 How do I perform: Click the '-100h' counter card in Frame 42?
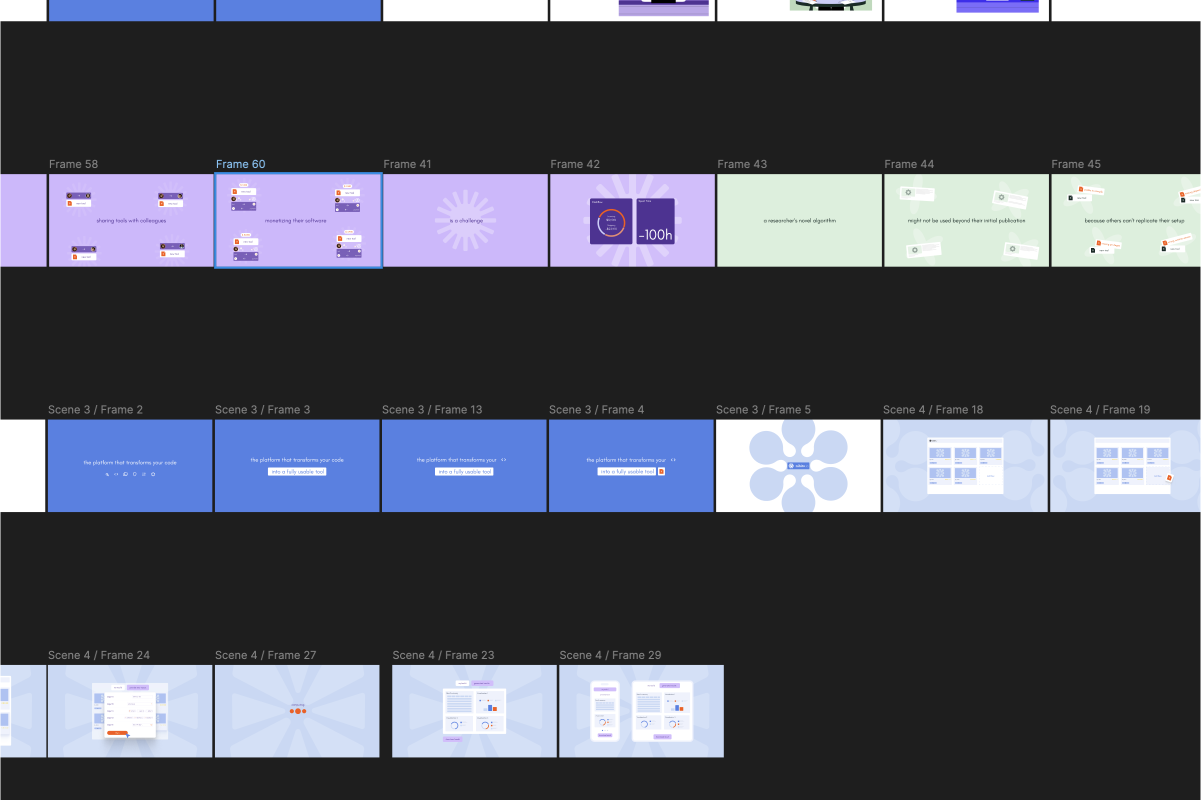coord(655,221)
